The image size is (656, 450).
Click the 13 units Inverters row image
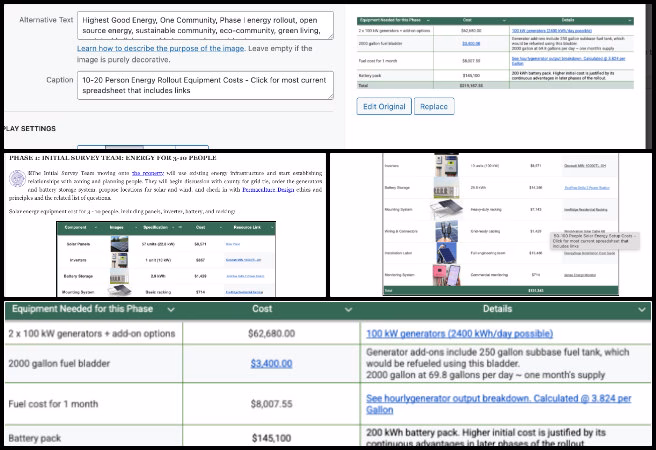446,165
